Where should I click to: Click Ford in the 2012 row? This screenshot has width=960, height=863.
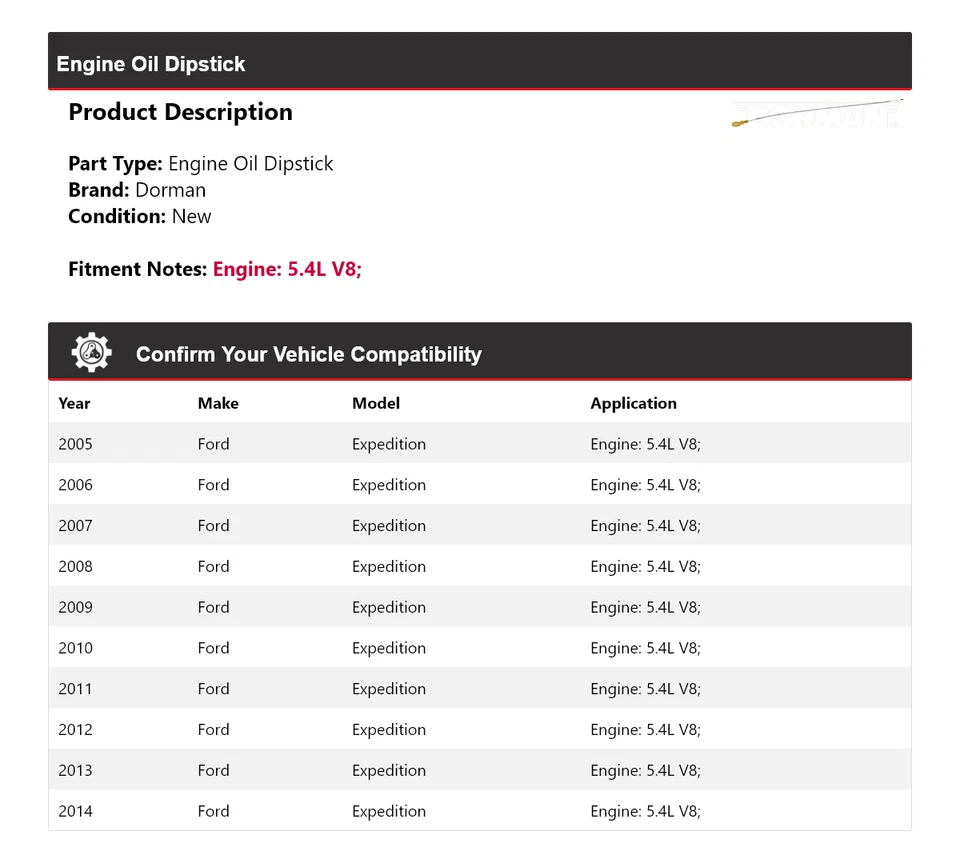coord(214,730)
